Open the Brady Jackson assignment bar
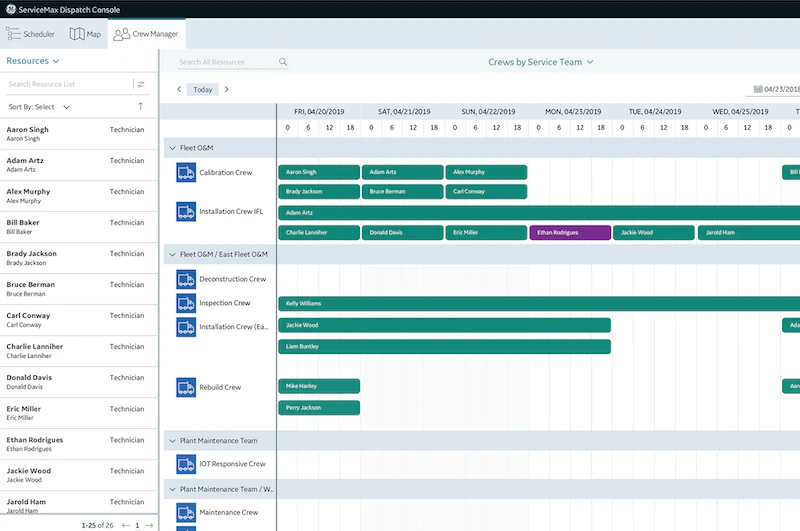Image resolution: width=800 pixels, height=531 pixels. [x=319, y=192]
